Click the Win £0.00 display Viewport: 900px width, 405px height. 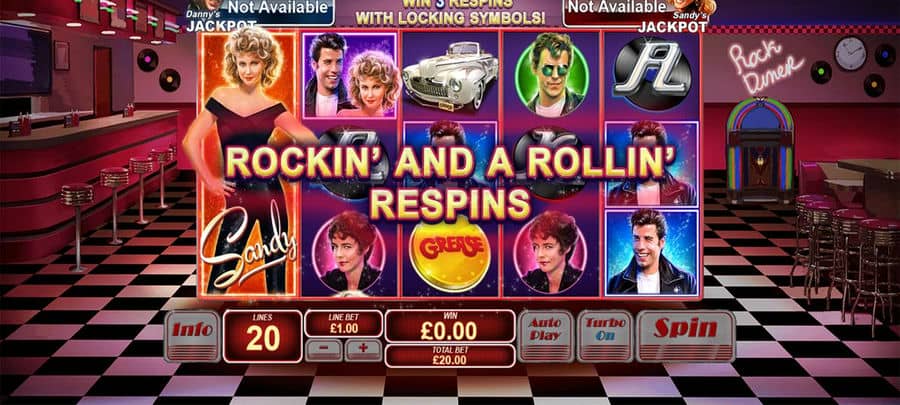pos(449,326)
